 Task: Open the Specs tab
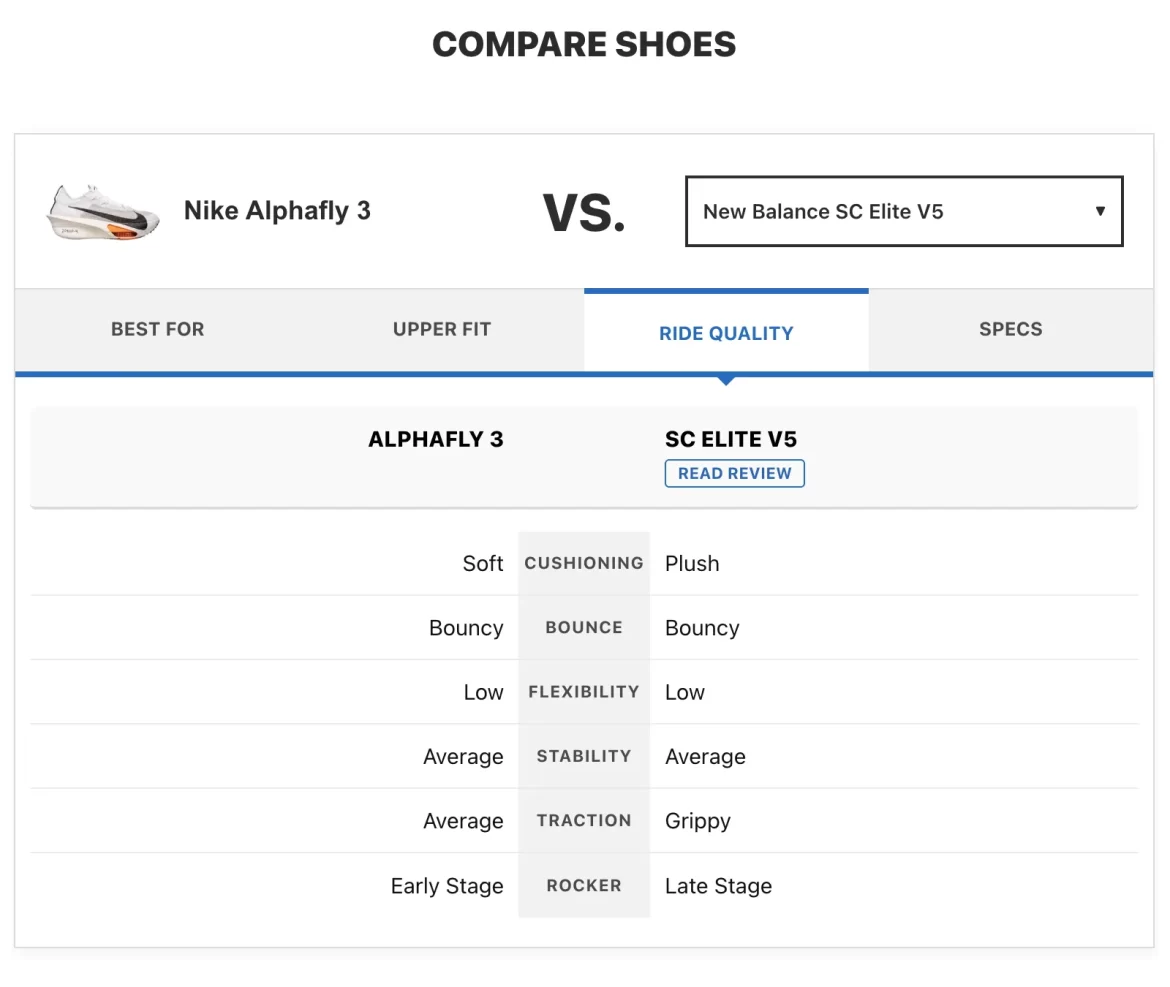1010,329
